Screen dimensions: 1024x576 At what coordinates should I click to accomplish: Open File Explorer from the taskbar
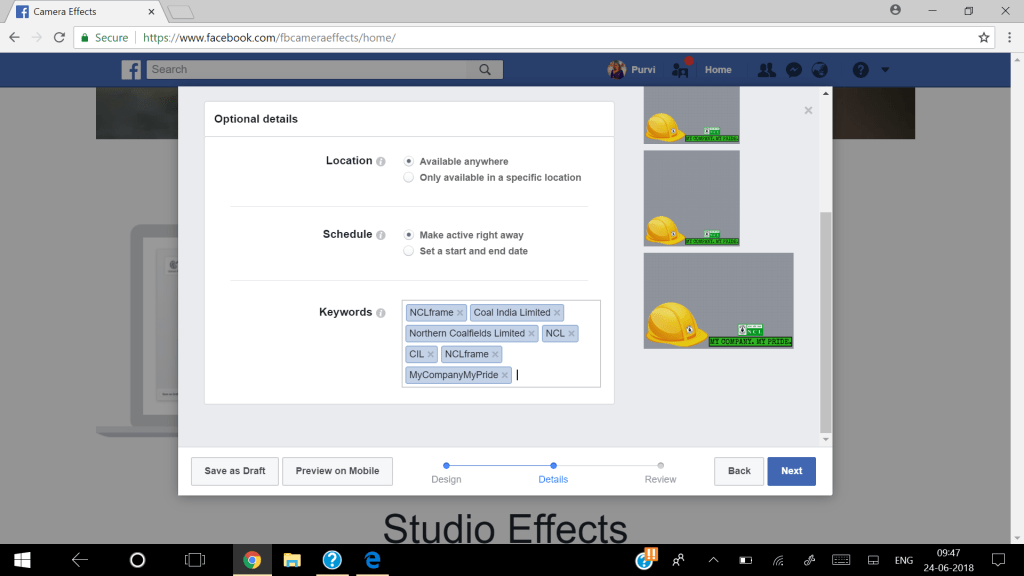coord(292,560)
